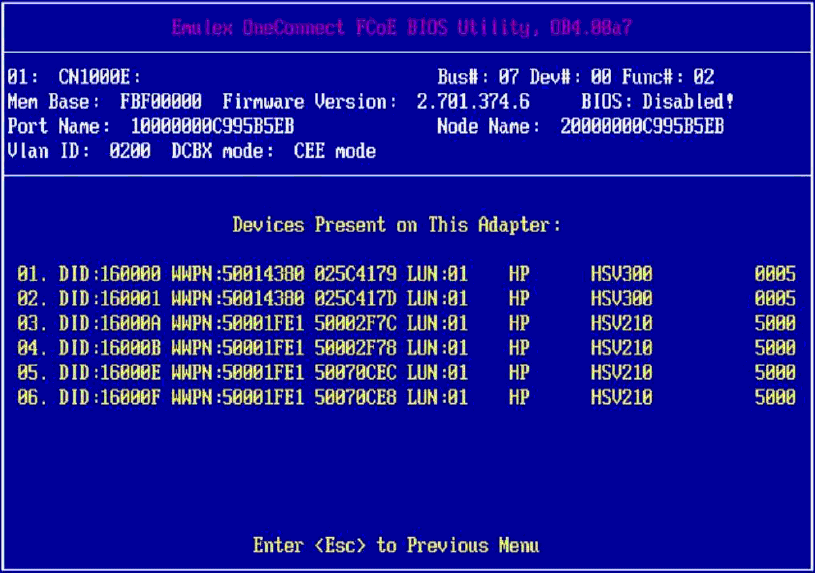Click the 'Devices Present on This Adapter' heading
Screen dimensions: 815x573
pos(397,225)
